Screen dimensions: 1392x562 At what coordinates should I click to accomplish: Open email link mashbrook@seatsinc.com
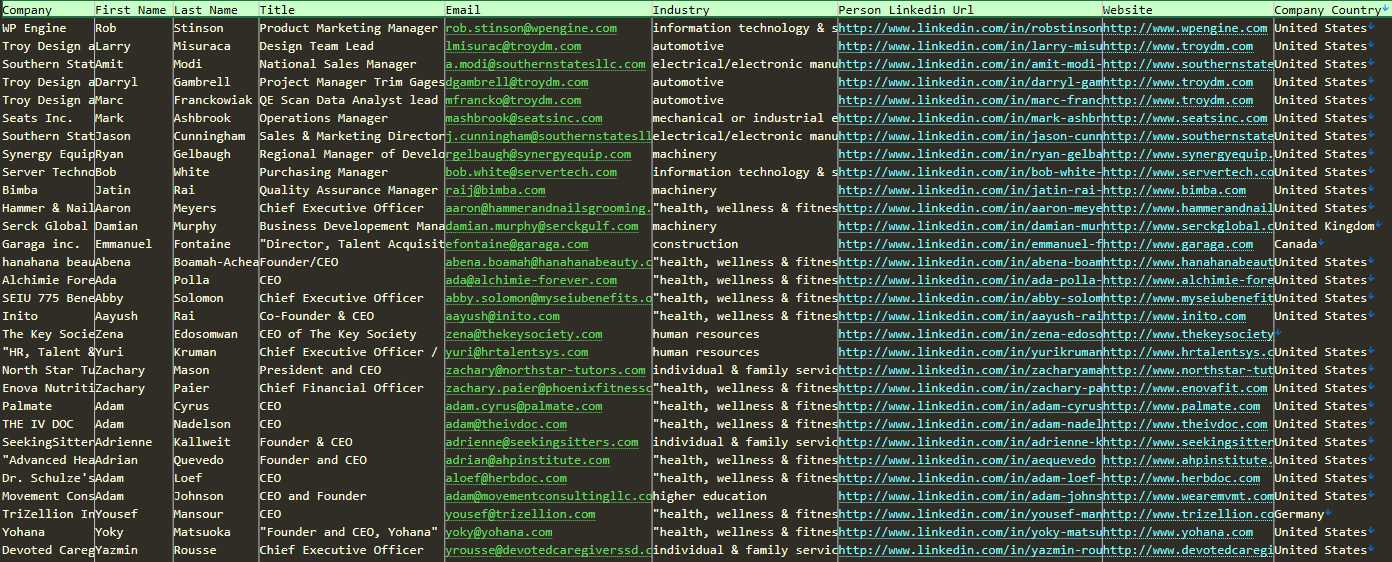tap(524, 118)
